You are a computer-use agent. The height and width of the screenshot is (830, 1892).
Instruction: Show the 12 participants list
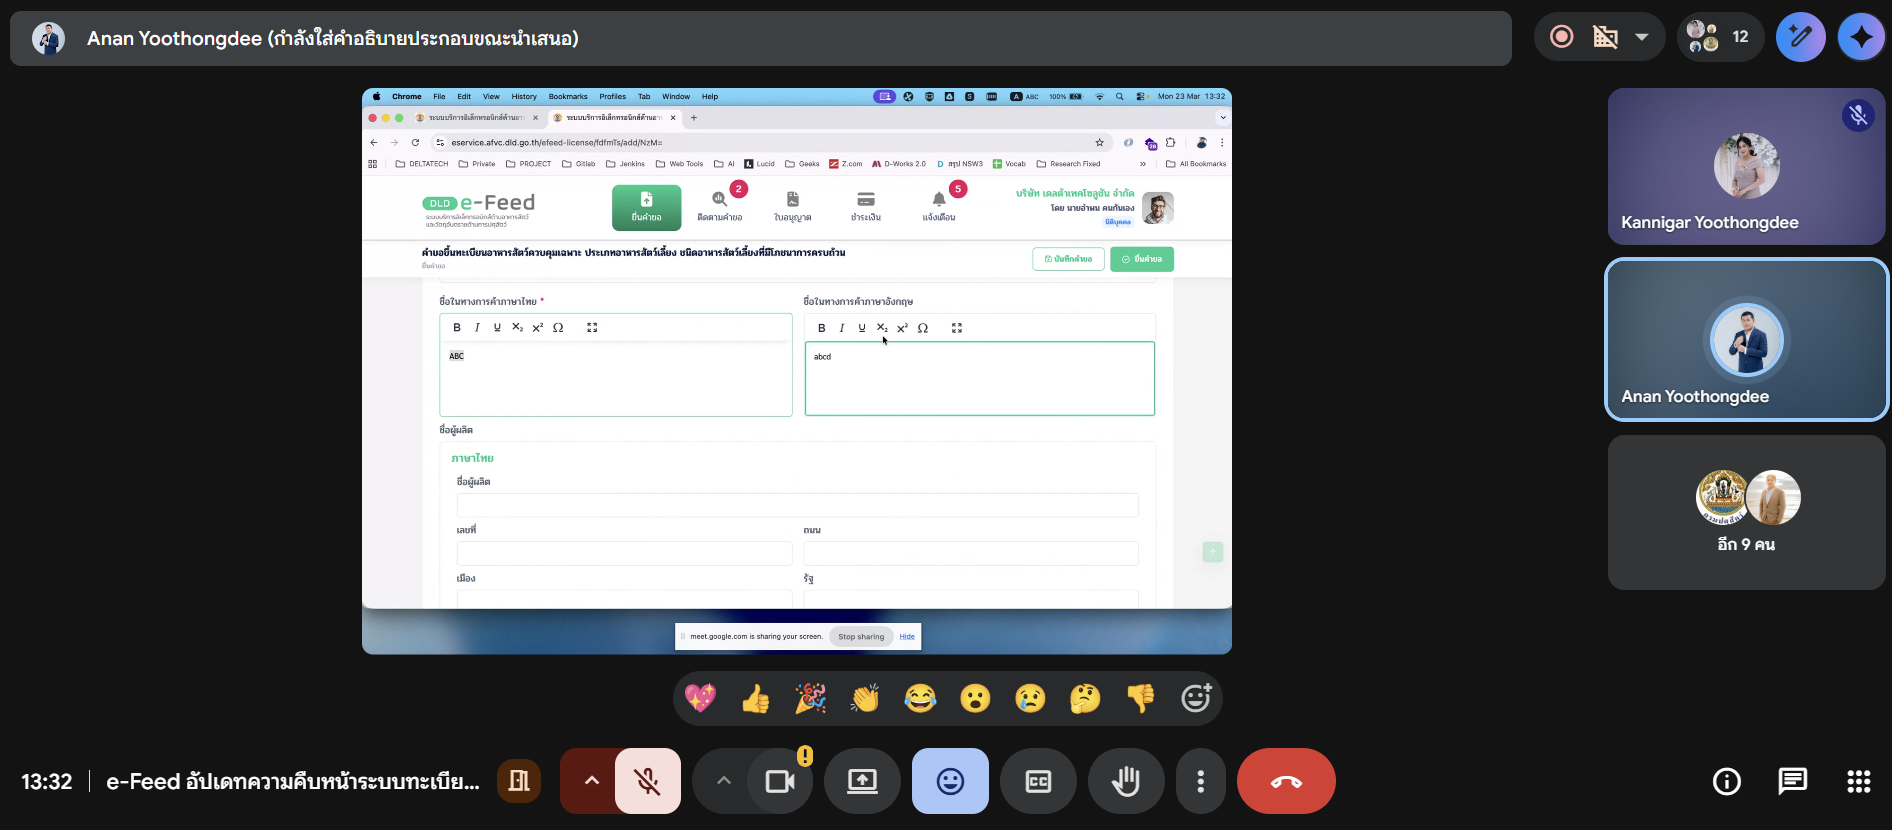coord(1720,37)
